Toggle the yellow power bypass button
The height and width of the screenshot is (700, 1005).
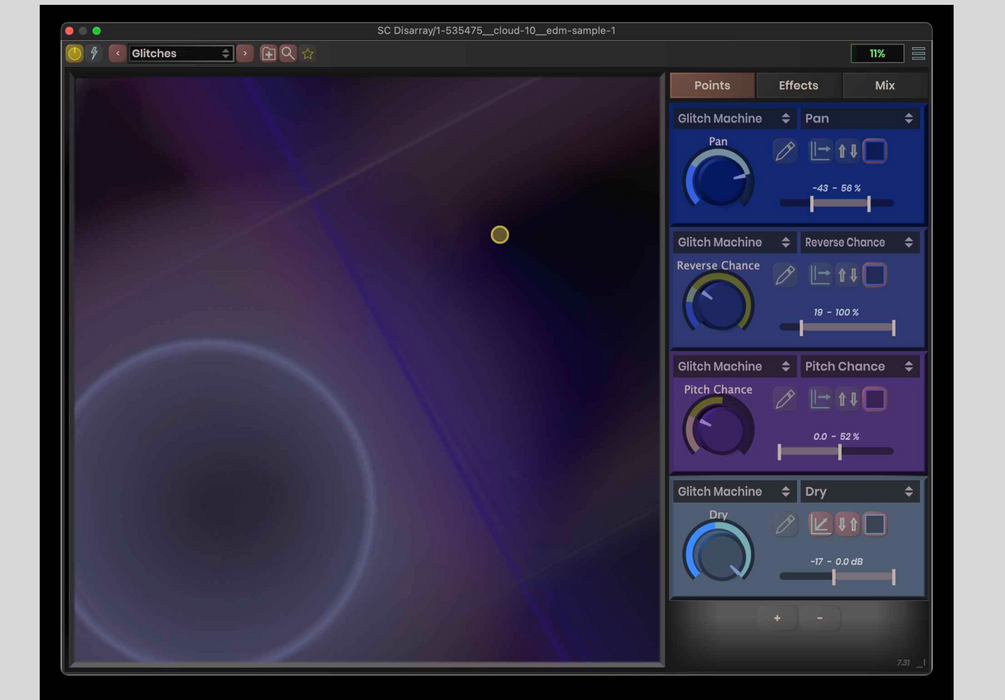[x=74, y=53]
